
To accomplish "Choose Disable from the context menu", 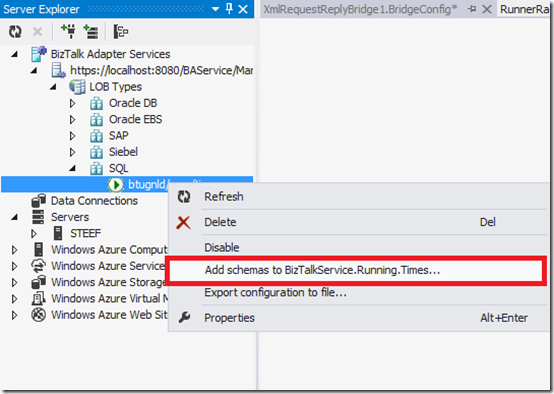I will coord(358,247).
